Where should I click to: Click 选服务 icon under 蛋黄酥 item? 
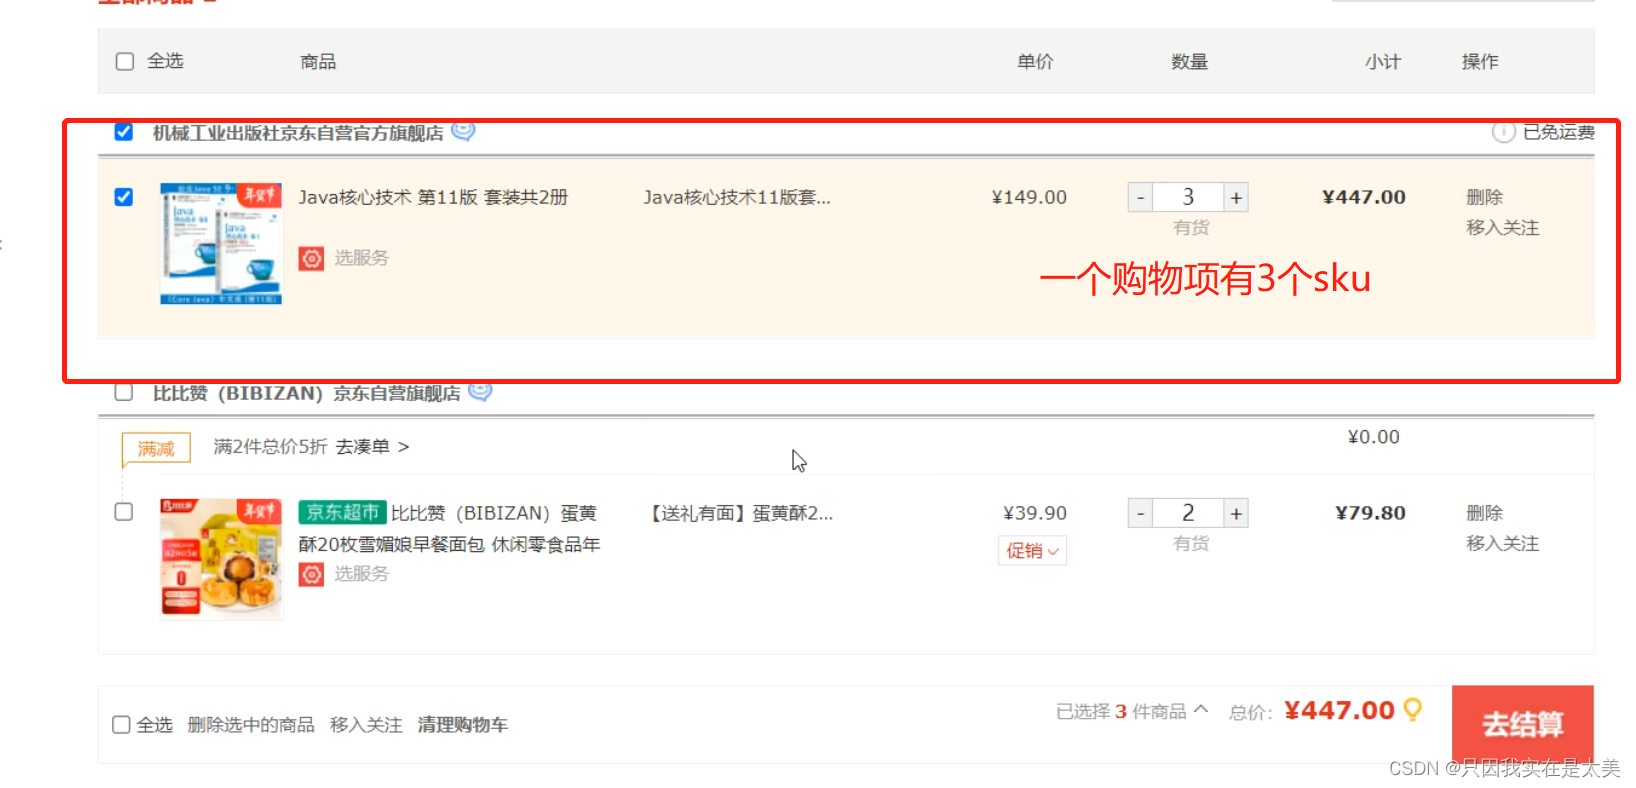[x=311, y=574]
